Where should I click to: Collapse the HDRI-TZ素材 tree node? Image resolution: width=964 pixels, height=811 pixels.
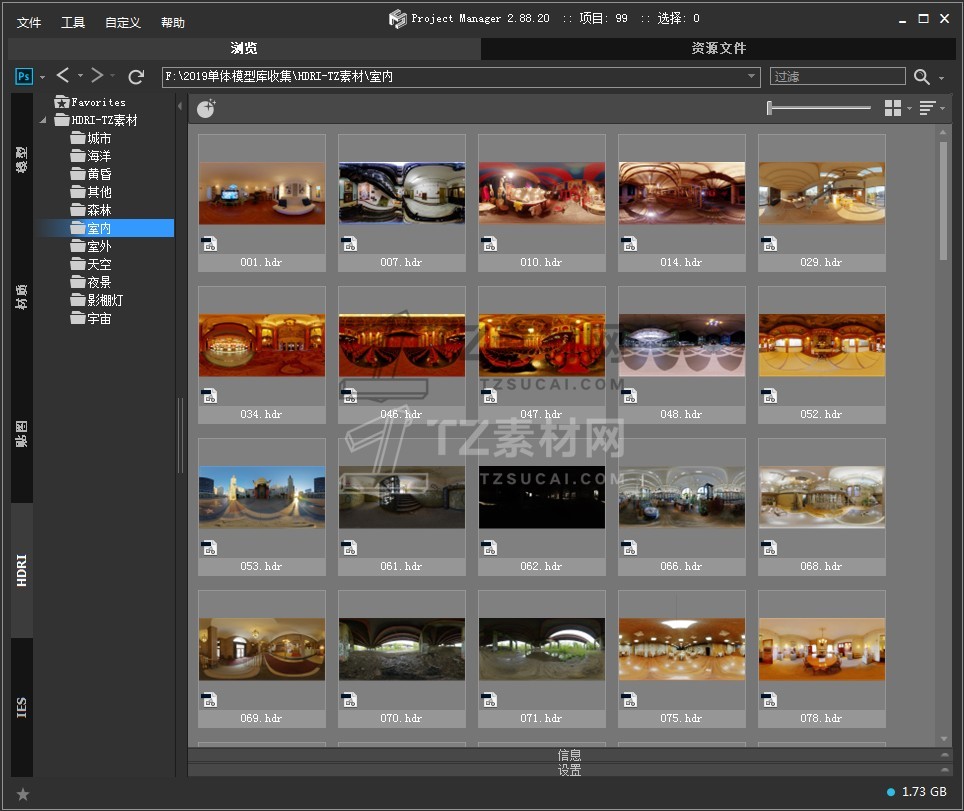42,120
